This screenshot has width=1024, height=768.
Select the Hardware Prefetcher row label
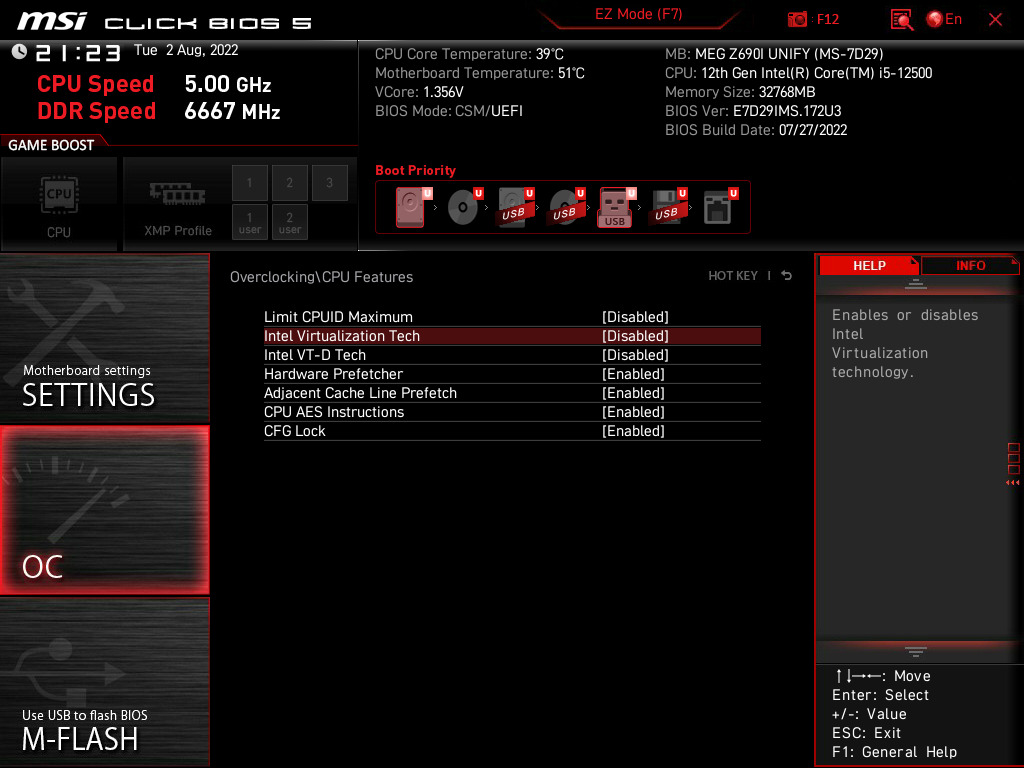[x=333, y=374]
